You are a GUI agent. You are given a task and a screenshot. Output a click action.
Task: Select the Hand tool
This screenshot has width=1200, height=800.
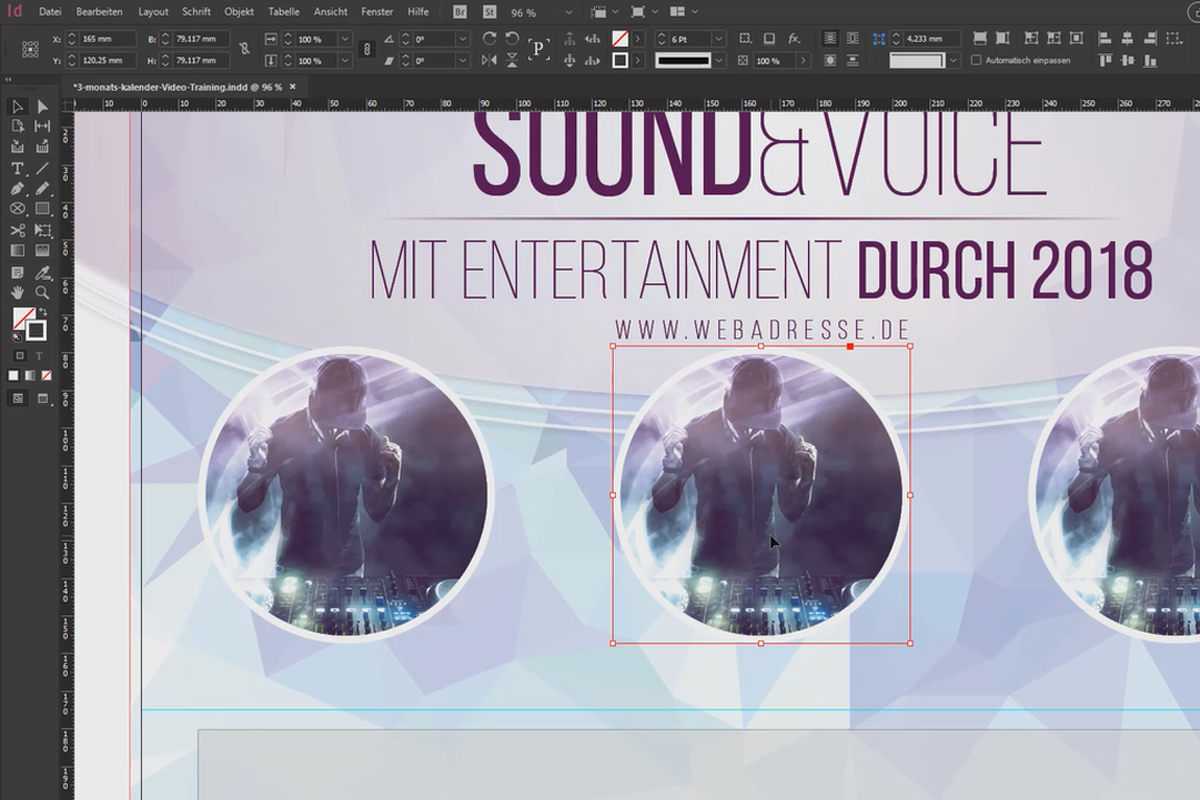18,292
